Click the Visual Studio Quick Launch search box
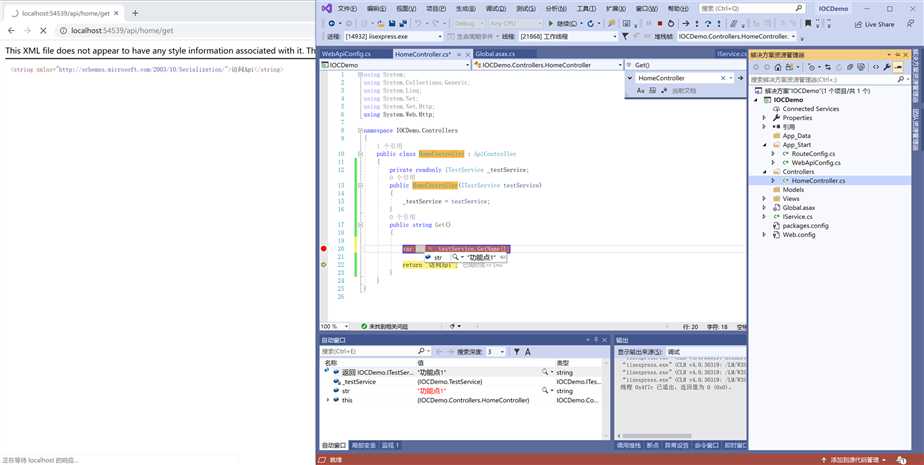 (x=752, y=8)
